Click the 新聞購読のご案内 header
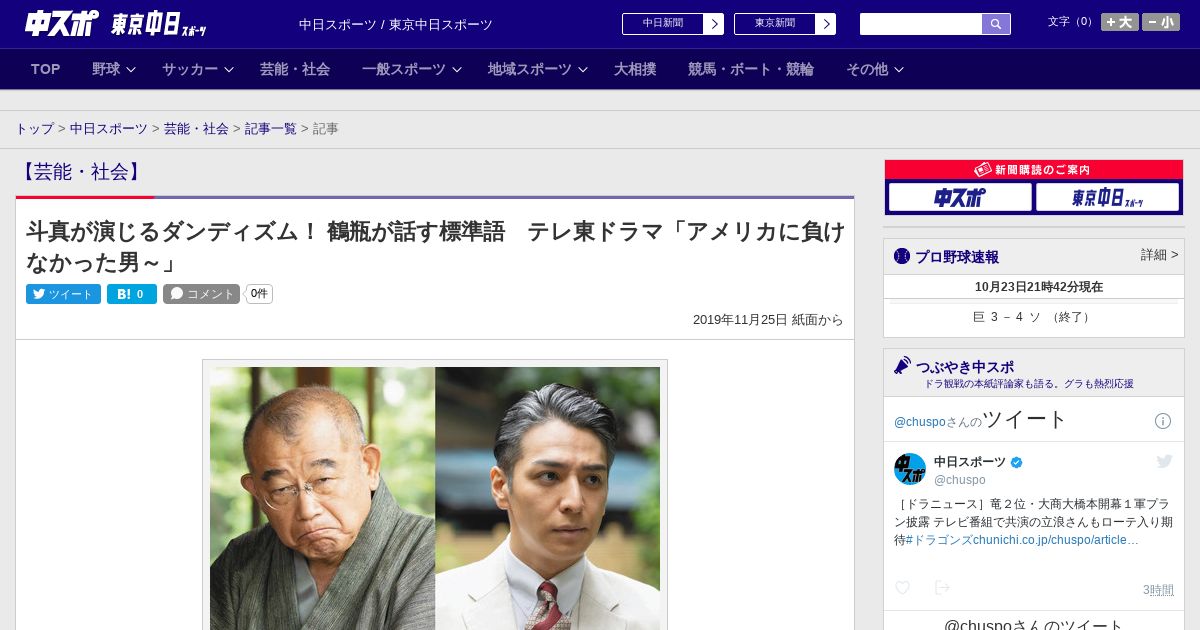Image resolution: width=1200 pixels, height=630 pixels. [x=1034, y=170]
